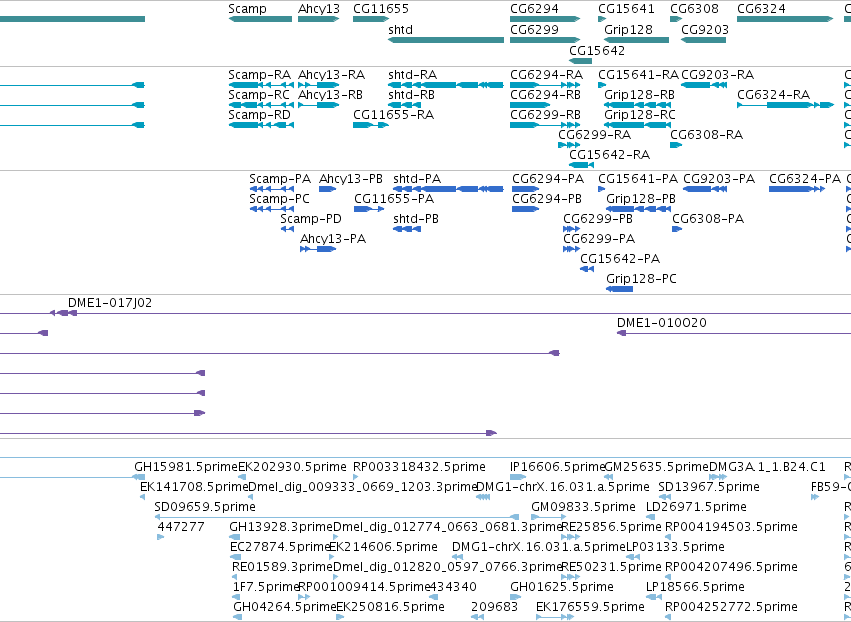
Task: Click the CG9203 gene feature
Action: click(703, 40)
